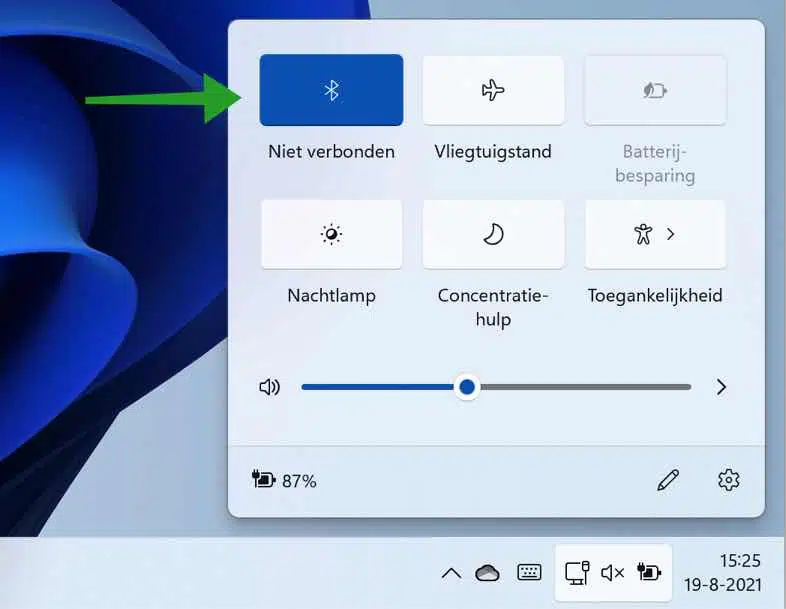Open audio output selection arrow beside volume
This screenshot has width=786, height=609.
721,387
